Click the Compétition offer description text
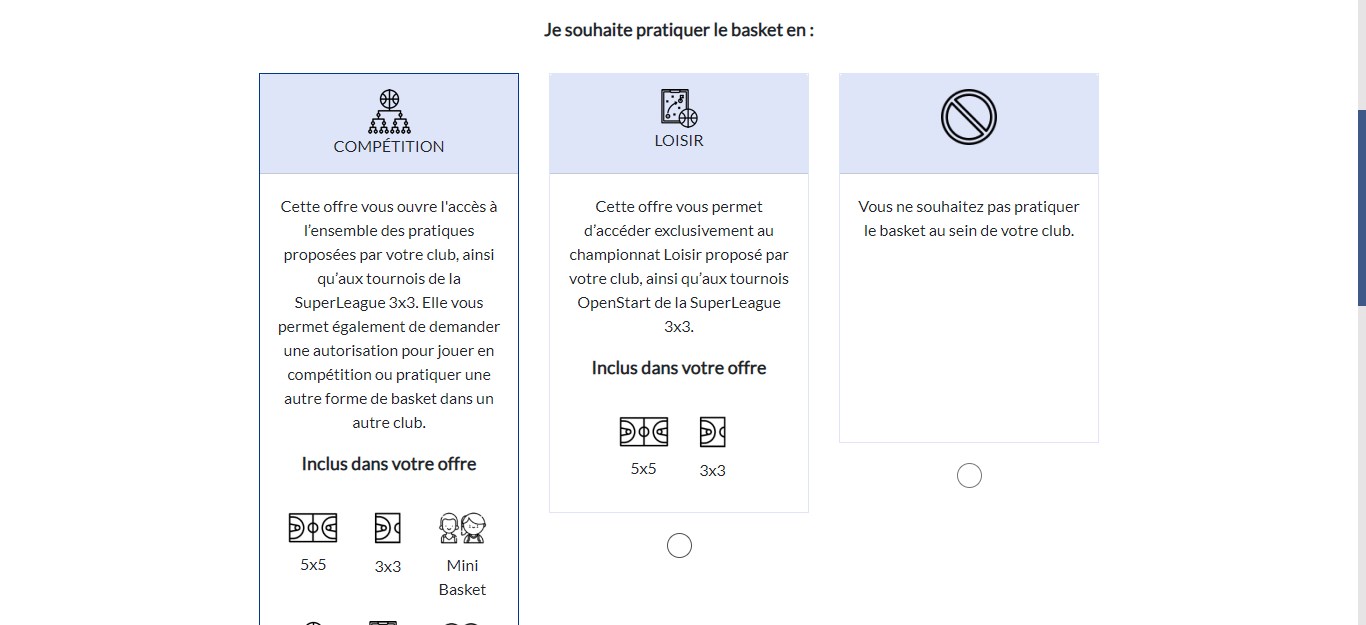The height and width of the screenshot is (625, 1366). (389, 314)
